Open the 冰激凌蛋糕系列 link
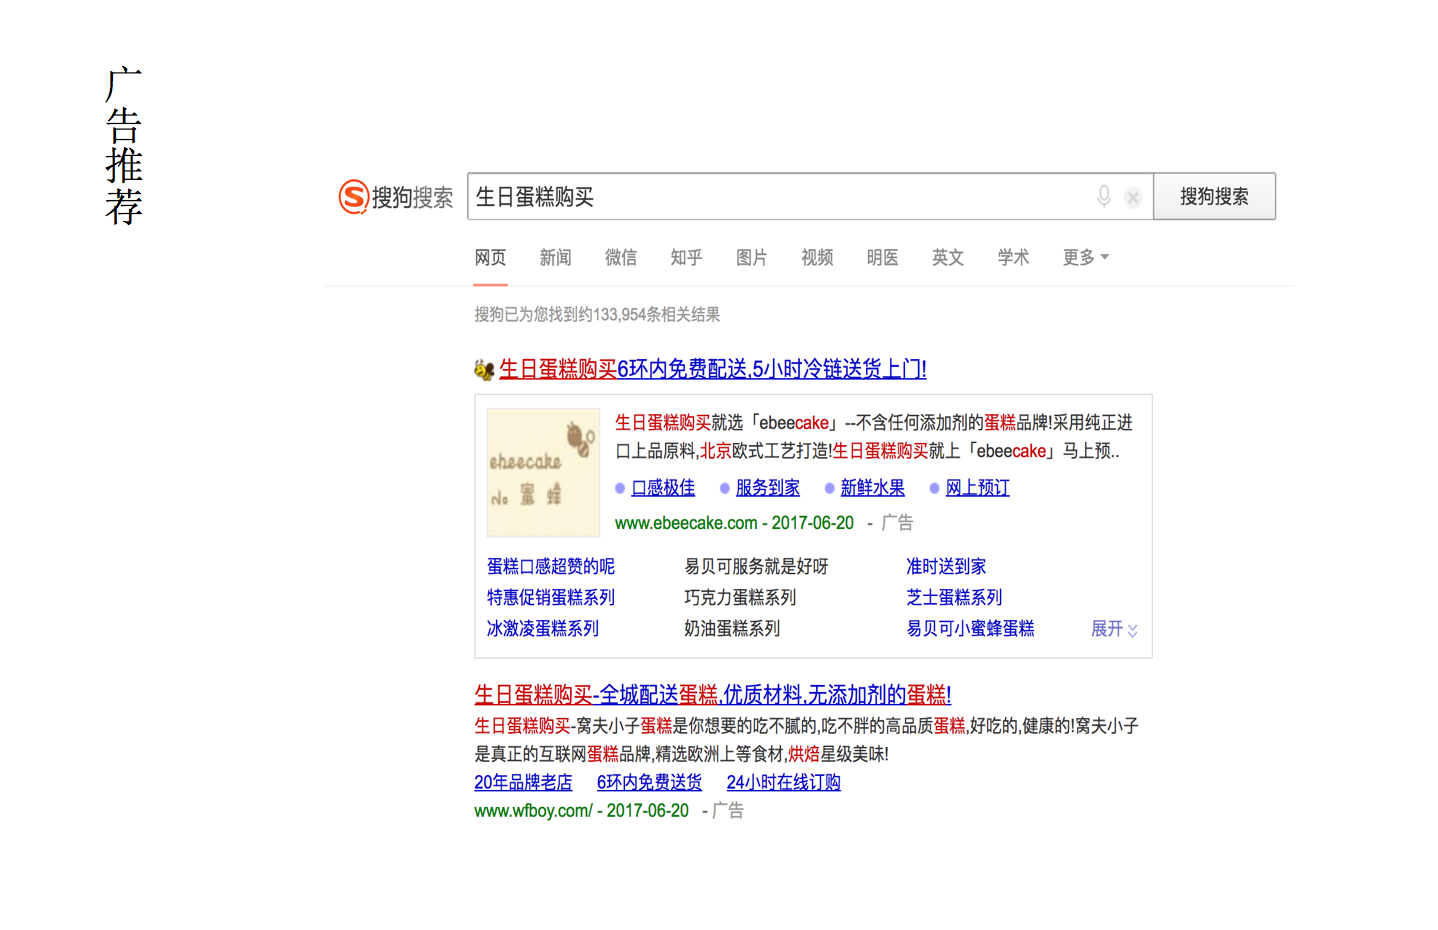This screenshot has width=1438, height=930. (543, 629)
